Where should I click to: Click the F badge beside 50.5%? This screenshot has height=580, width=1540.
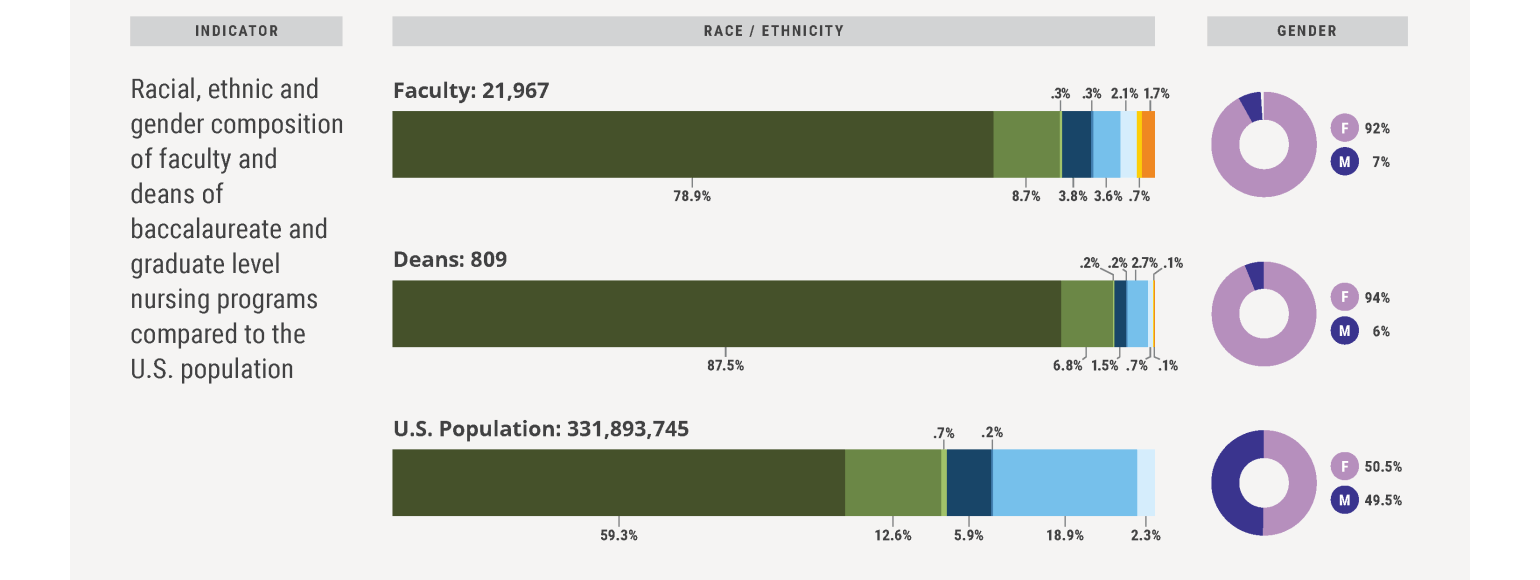pyautogui.click(x=1344, y=466)
